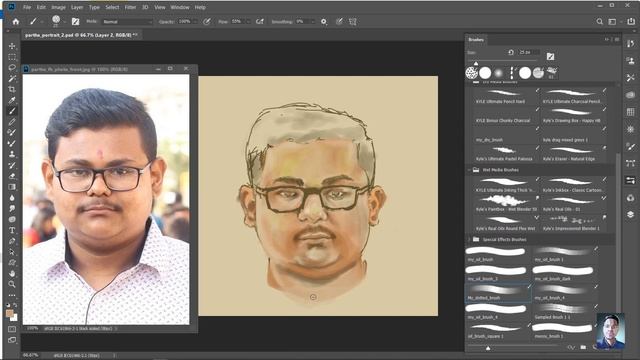
Task: Select the Rectangular Marquee tool
Action: pos(12,57)
